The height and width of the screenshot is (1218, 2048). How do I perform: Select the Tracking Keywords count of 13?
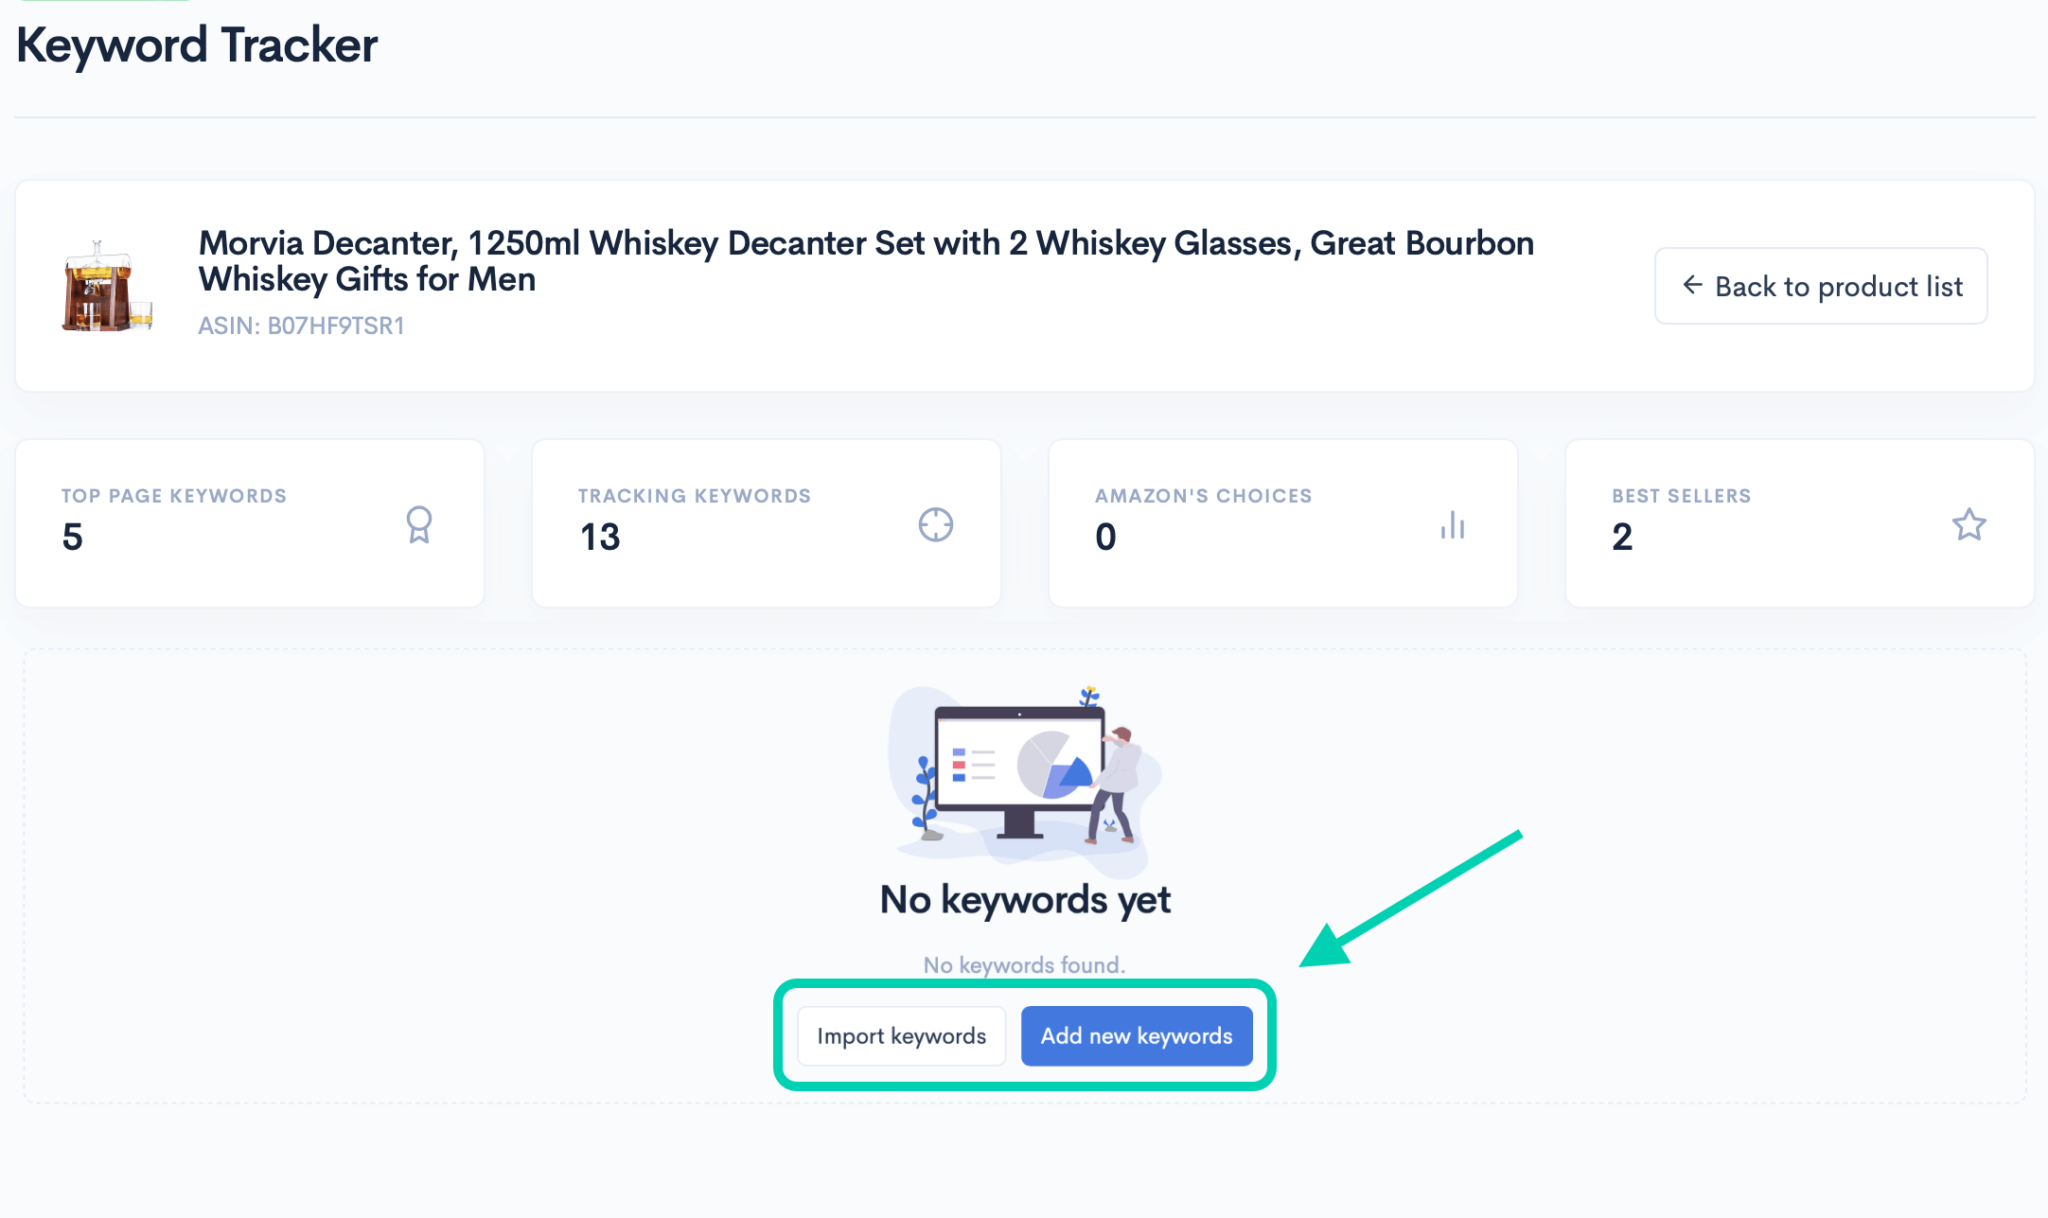(x=598, y=537)
